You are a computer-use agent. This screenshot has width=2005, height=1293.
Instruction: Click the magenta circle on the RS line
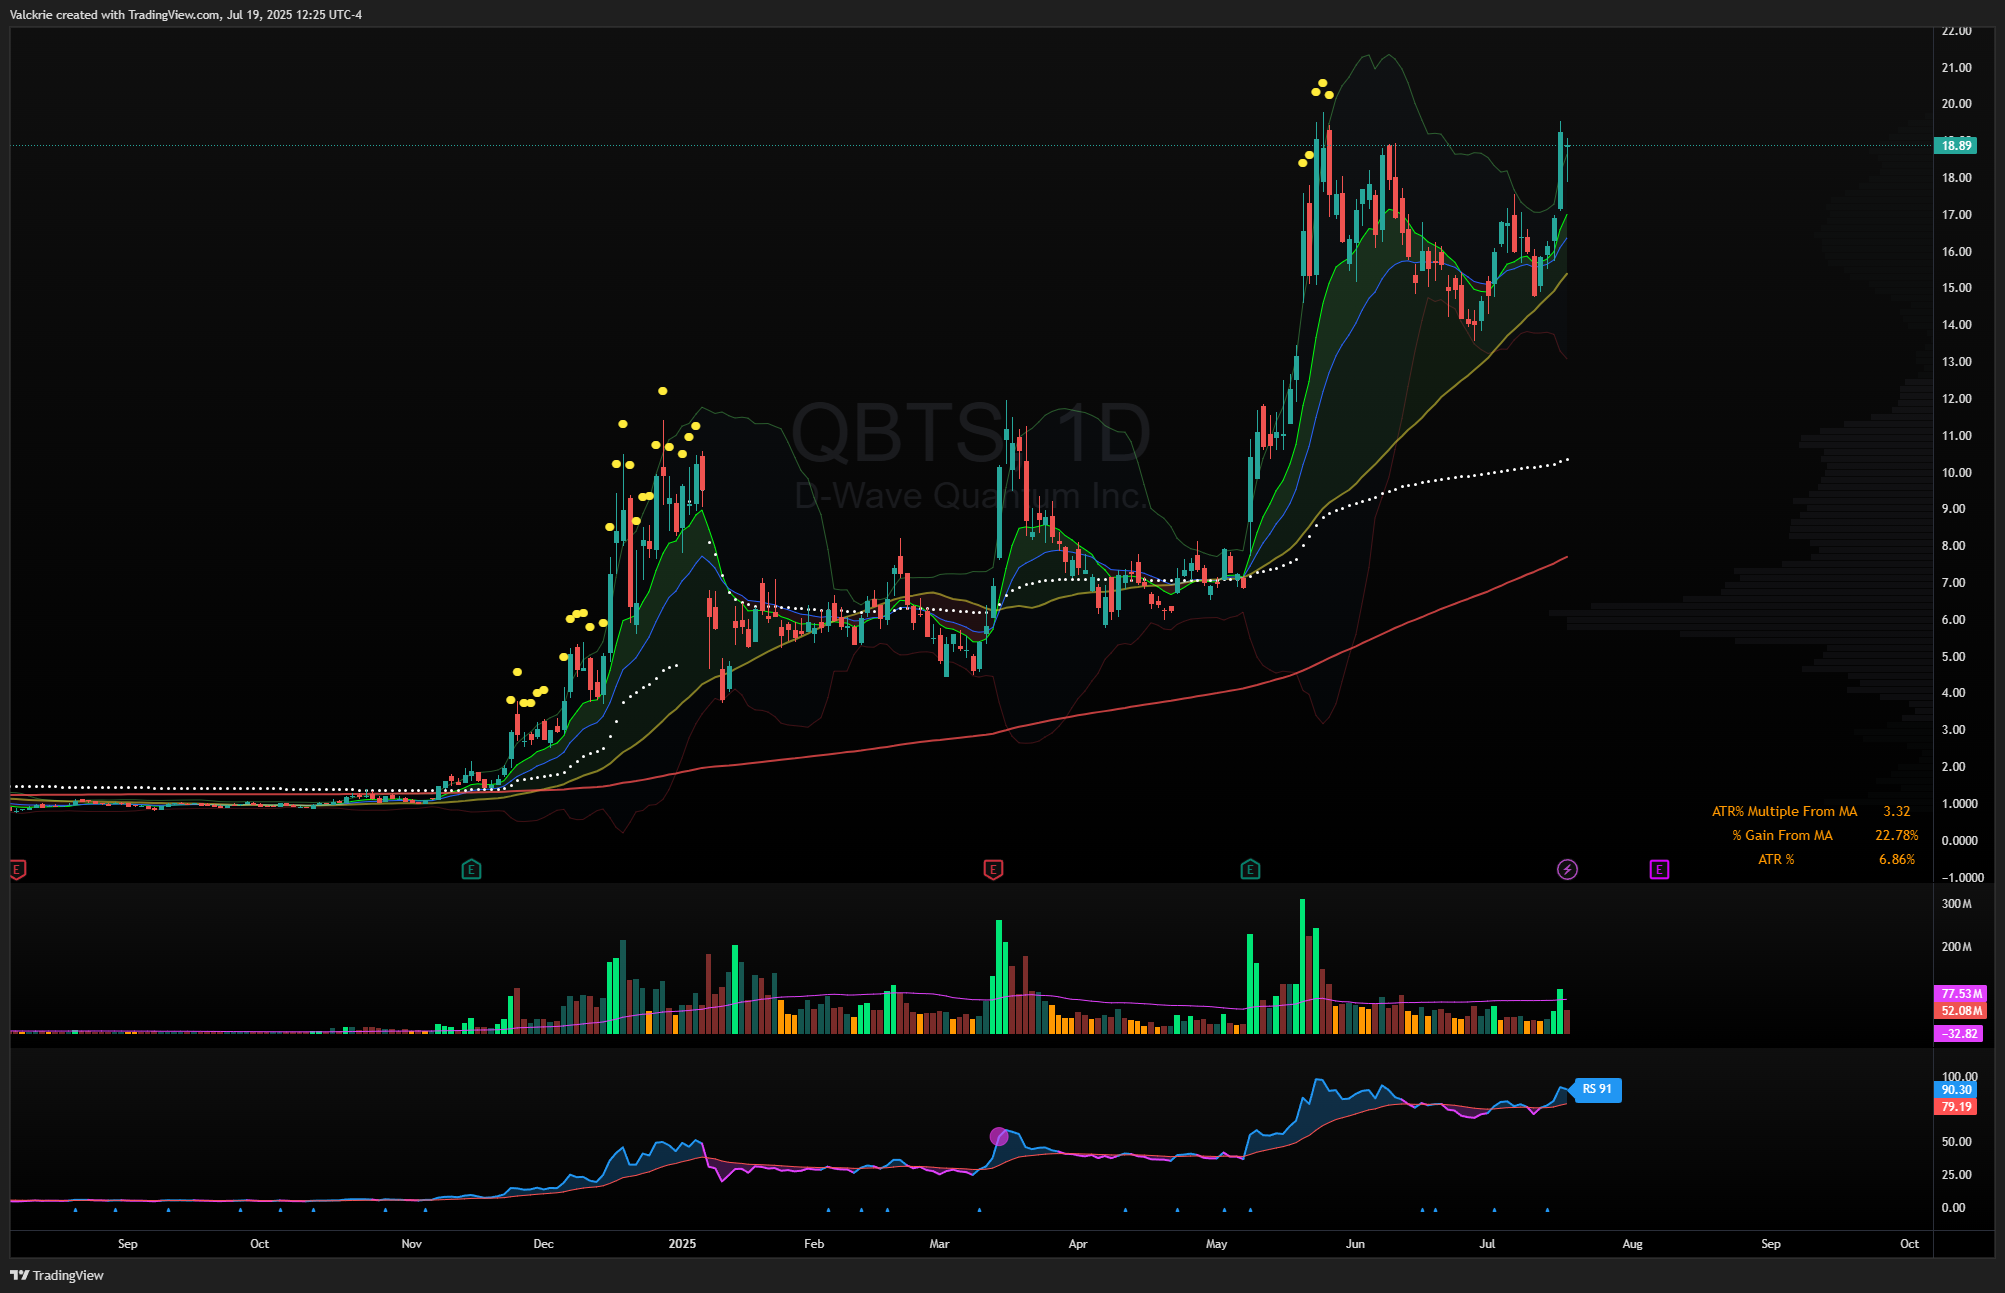click(998, 1136)
